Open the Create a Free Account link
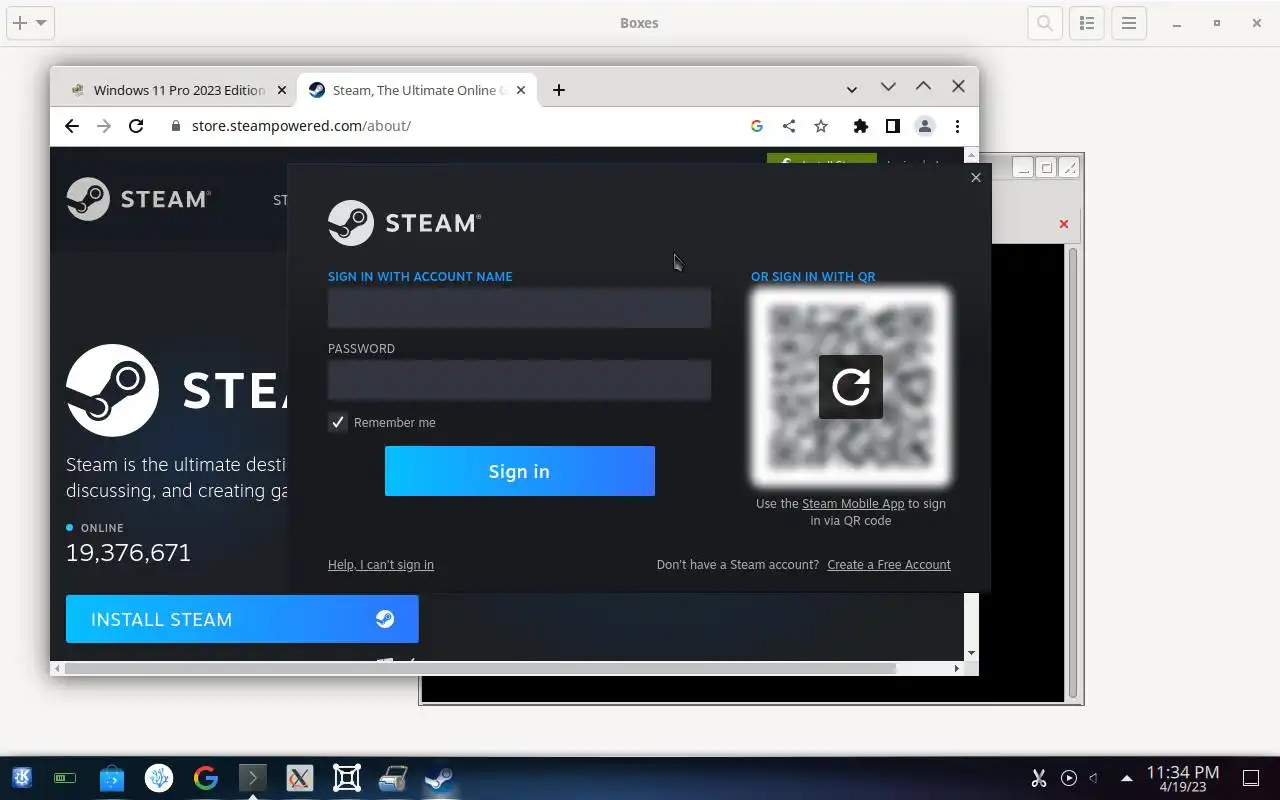Image resolution: width=1280 pixels, height=800 pixels. (x=889, y=565)
